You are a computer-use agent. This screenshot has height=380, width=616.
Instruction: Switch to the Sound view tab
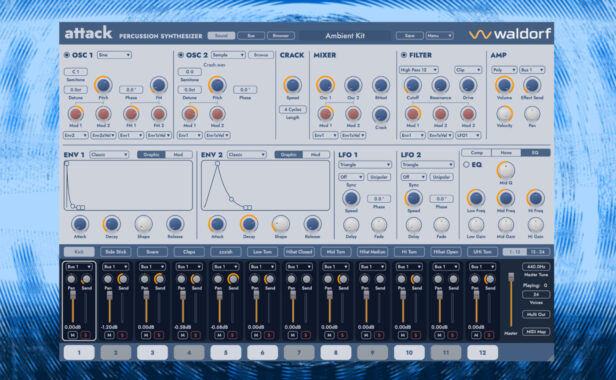point(221,36)
